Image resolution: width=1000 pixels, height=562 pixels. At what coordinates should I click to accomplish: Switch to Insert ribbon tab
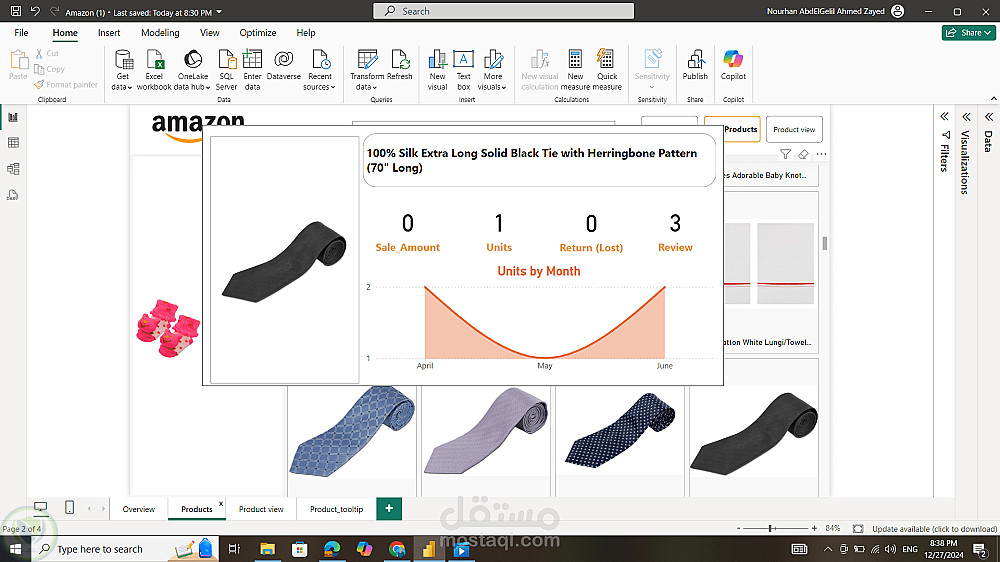click(109, 33)
